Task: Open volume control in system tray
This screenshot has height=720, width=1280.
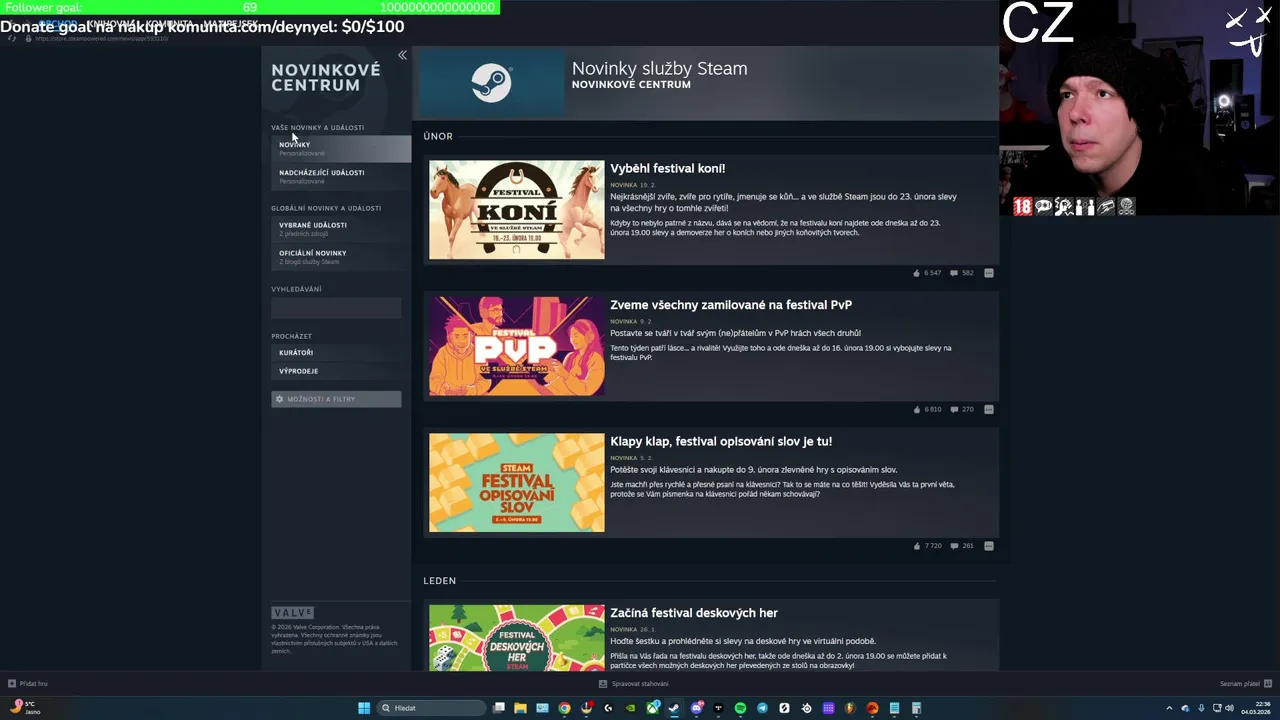Action: tap(1229, 708)
